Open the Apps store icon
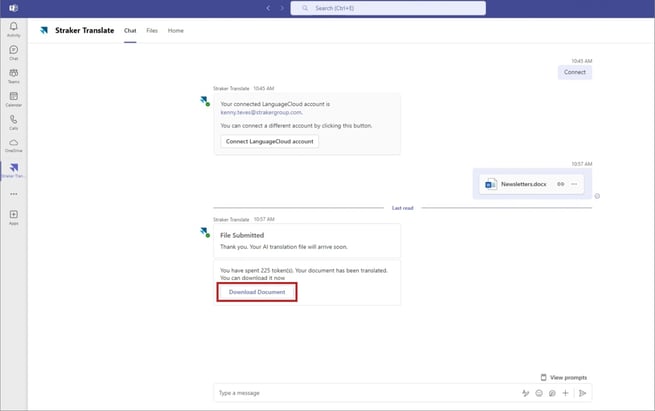Screen dimensions: 655x411 tap(13, 217)
